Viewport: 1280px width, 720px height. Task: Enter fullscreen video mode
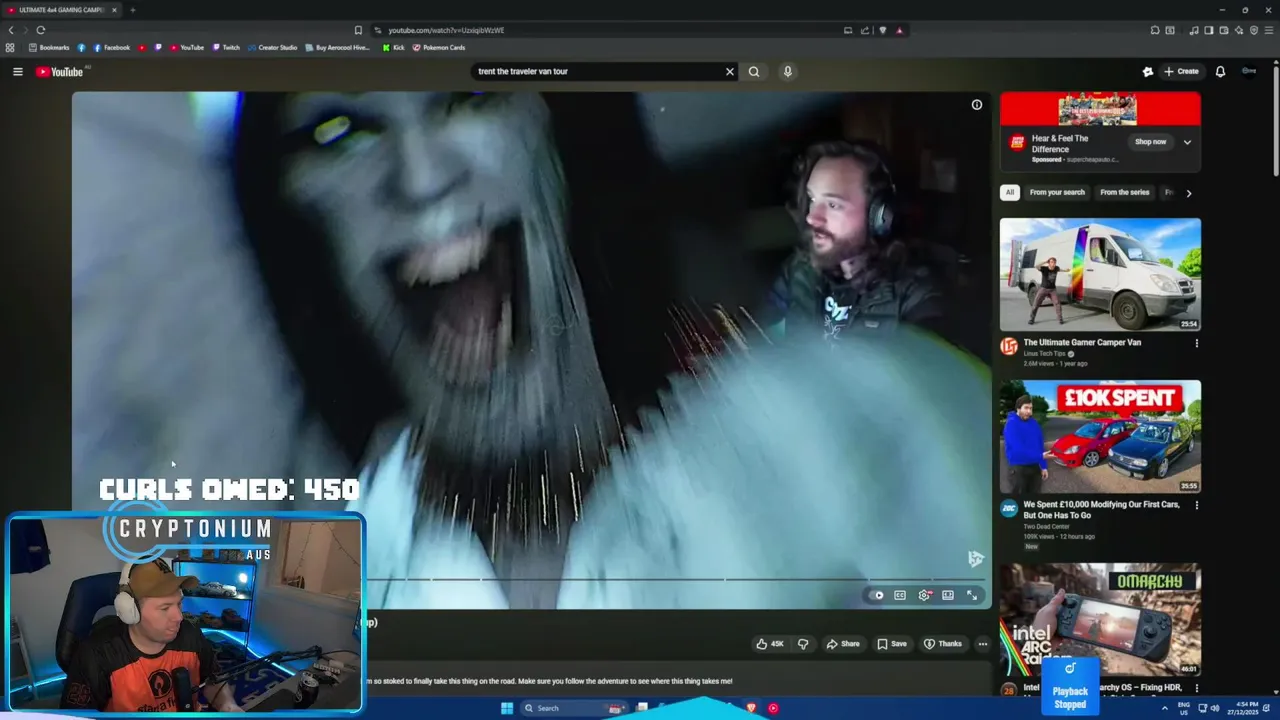(x=972, y=595)
